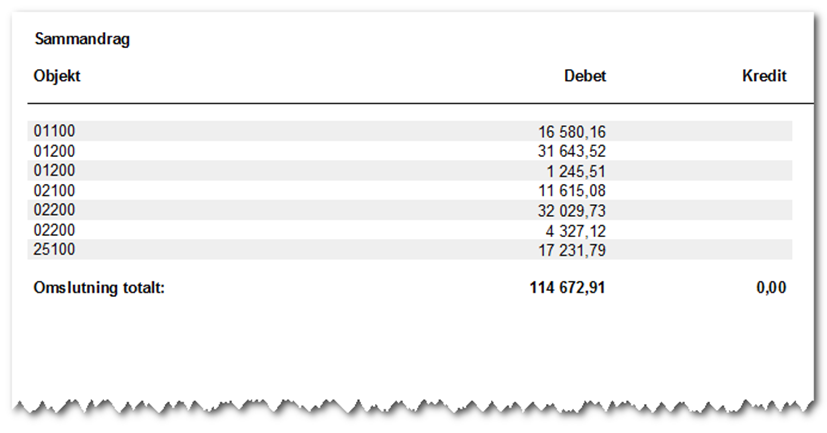The width and height of the screenshot is (827, 433).
Task: Select the Kredit column header
Action: pos(764,76)
